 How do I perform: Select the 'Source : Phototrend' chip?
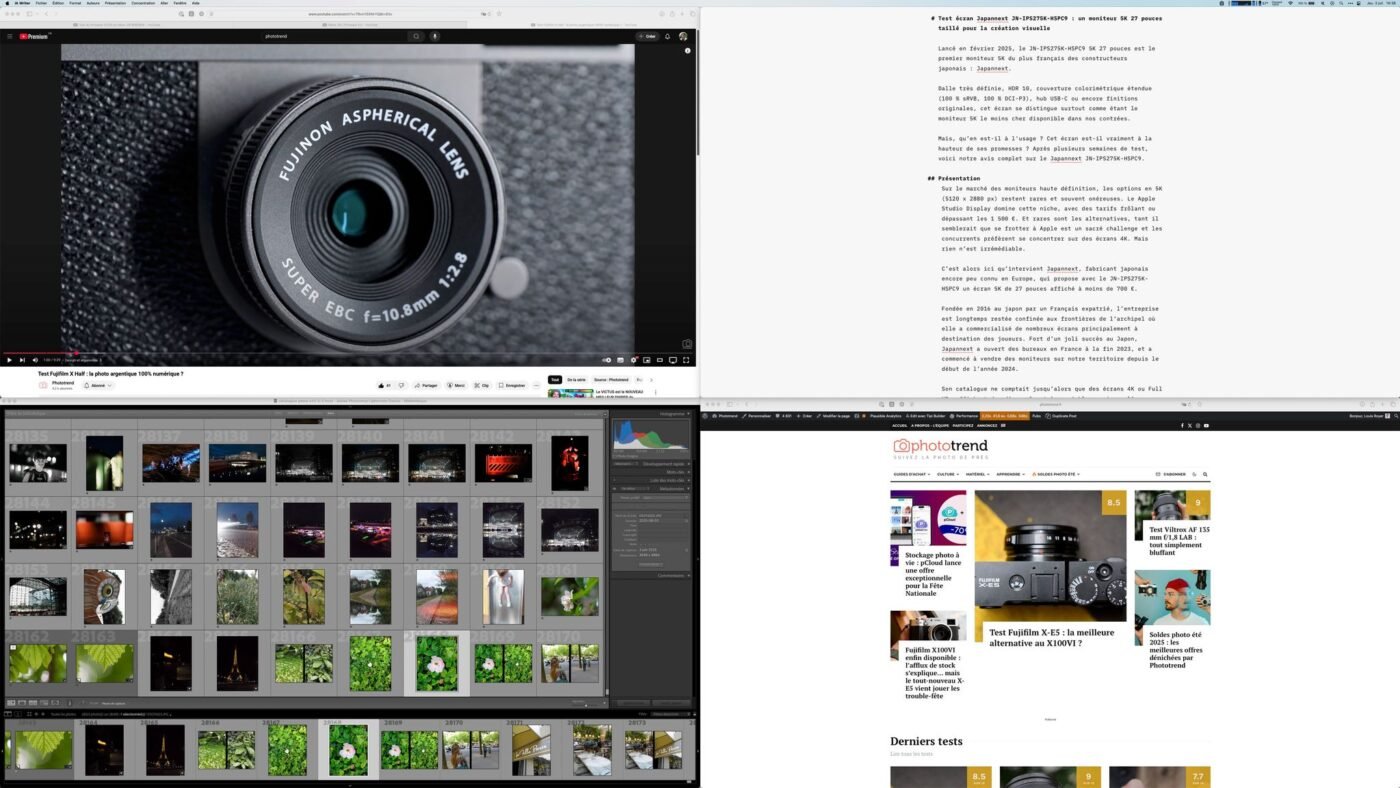coord(611,380)
